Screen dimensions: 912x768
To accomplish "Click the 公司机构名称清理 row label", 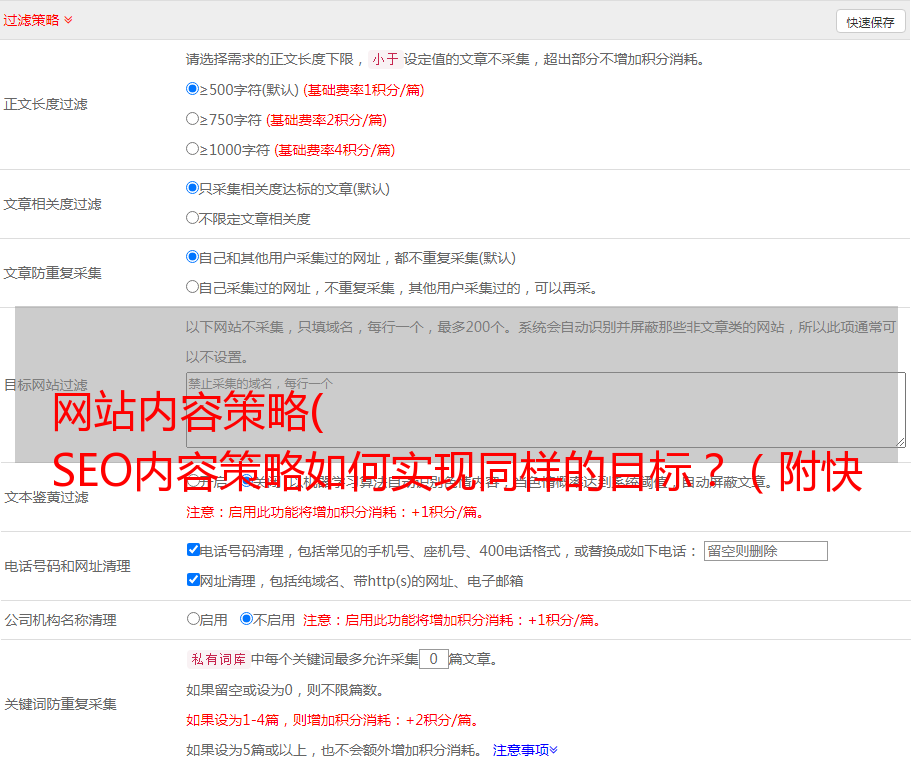I will pos(60,620).
